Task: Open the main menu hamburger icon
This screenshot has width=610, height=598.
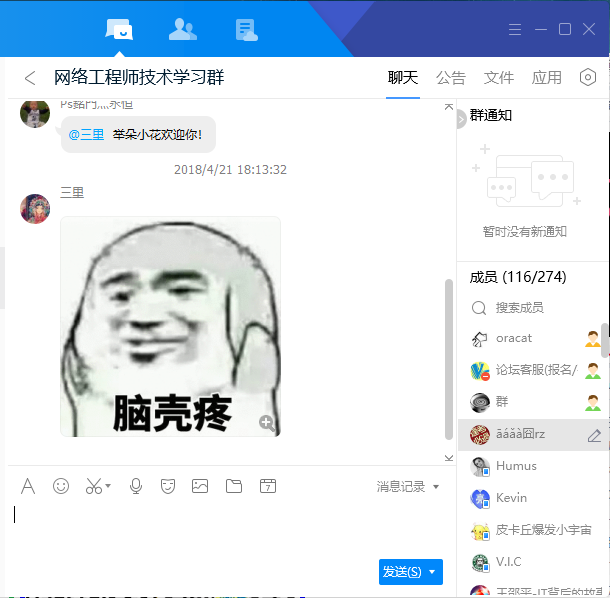Action: pyautogui.click(x=515, y=29)
